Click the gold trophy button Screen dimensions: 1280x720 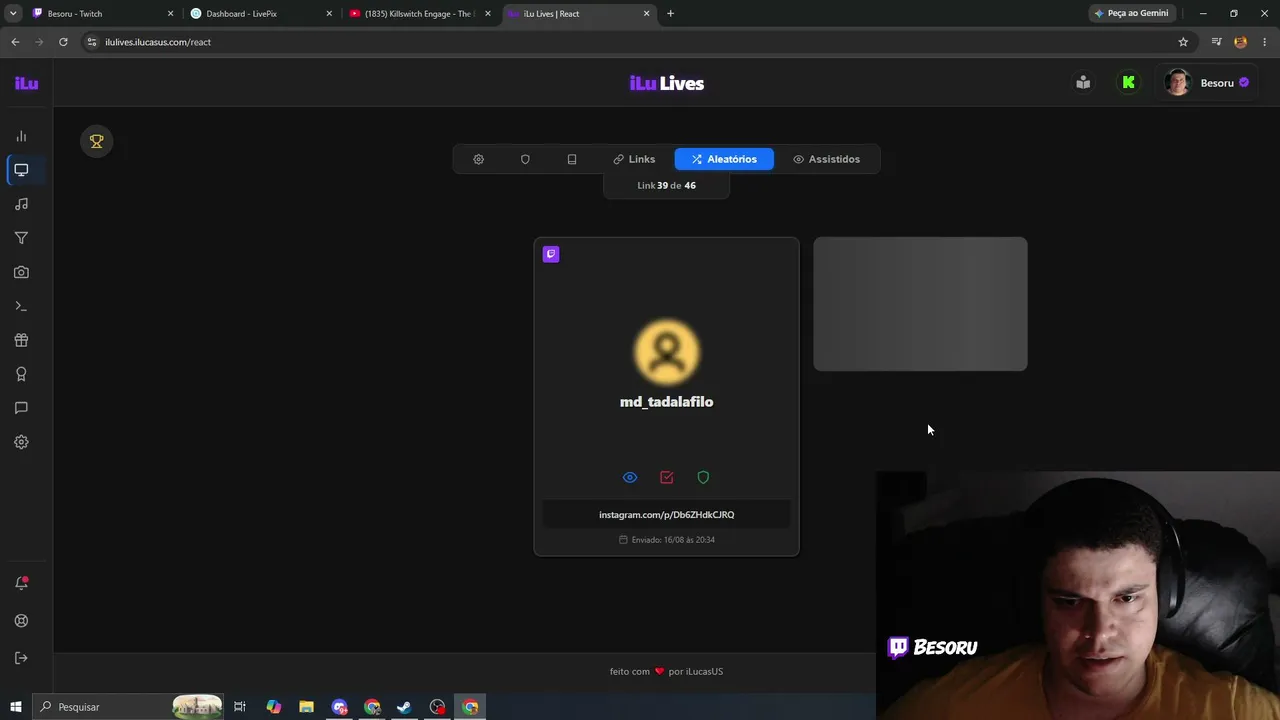[x=97, y=142]
